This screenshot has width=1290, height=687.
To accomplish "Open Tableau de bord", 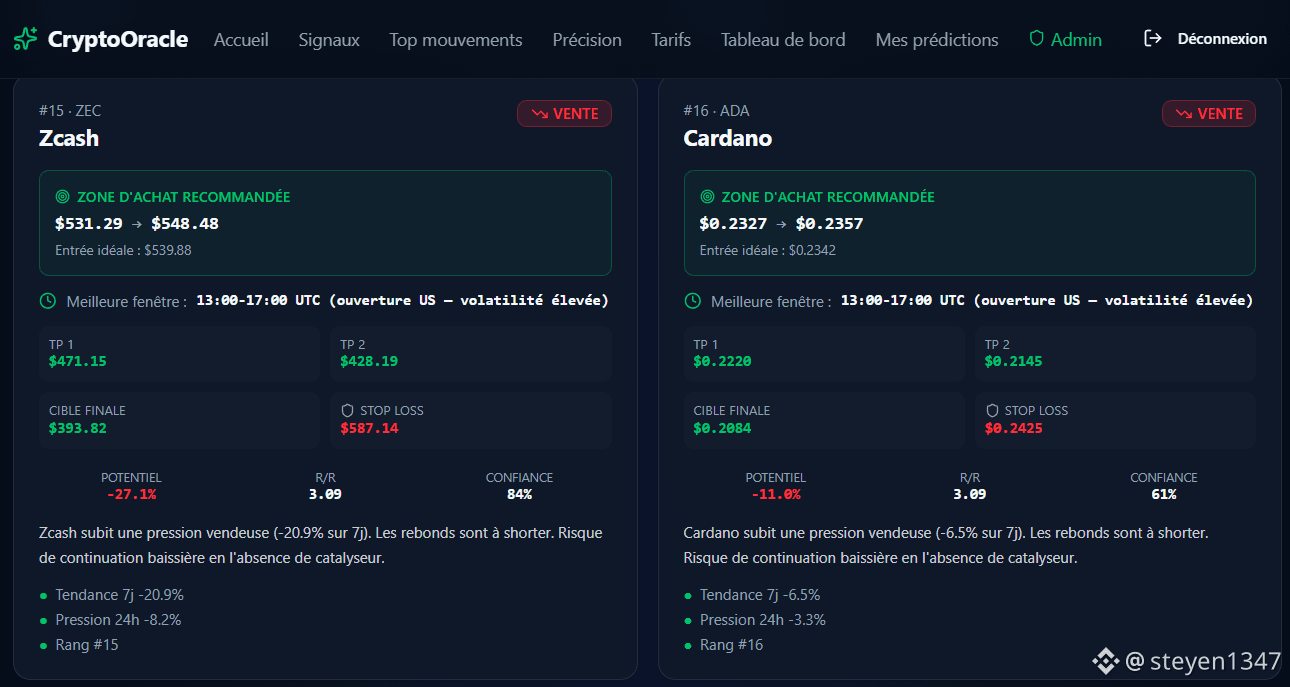I will coord(783,39).
